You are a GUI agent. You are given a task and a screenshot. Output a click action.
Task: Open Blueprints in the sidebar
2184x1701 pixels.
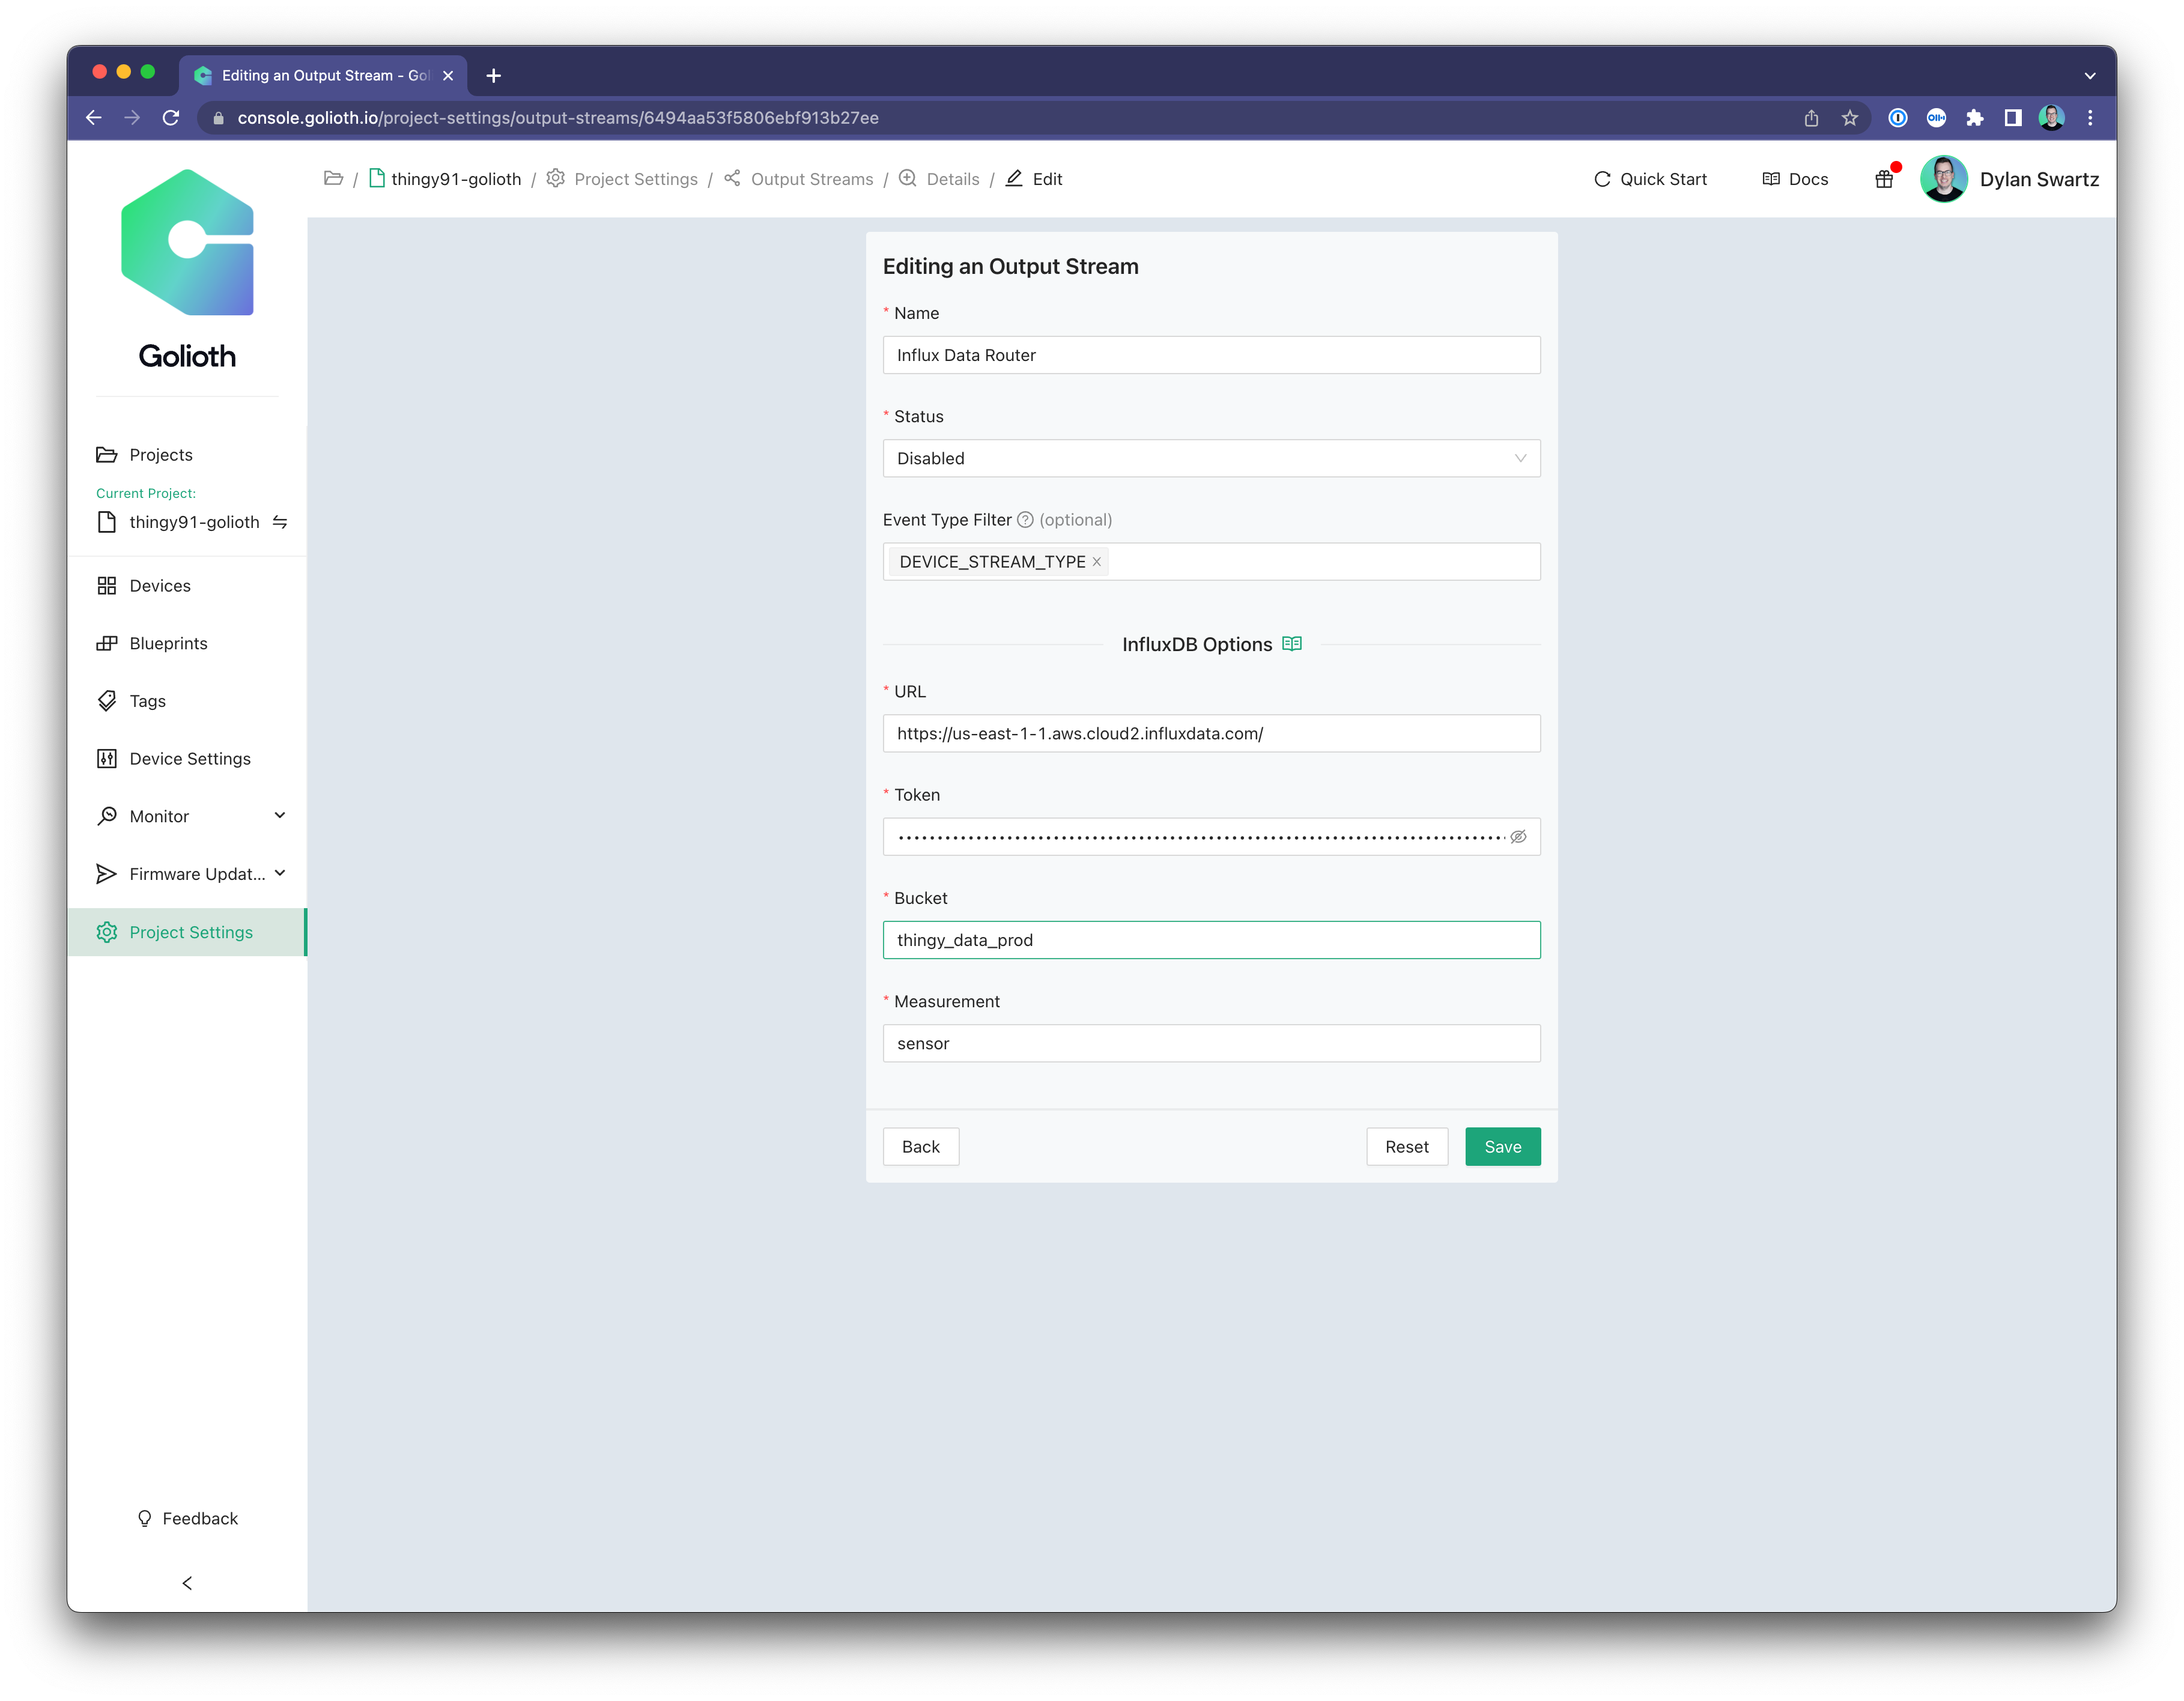pos(187,643)
